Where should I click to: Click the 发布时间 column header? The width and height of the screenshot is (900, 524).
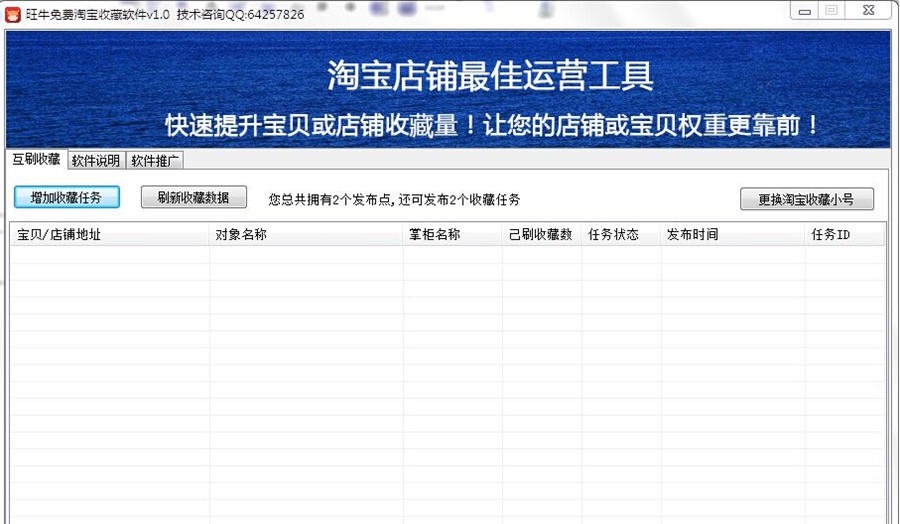tap(732, 234)
